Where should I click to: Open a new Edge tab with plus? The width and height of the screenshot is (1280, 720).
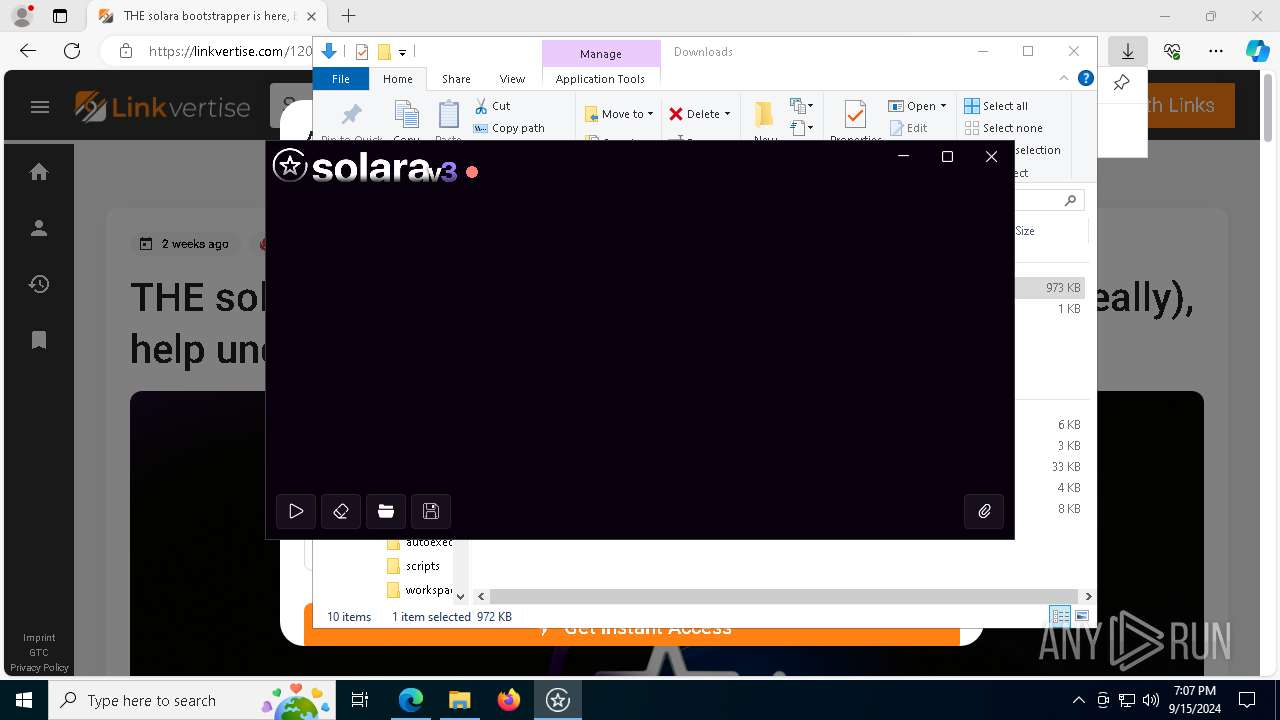tap(348, 16)
